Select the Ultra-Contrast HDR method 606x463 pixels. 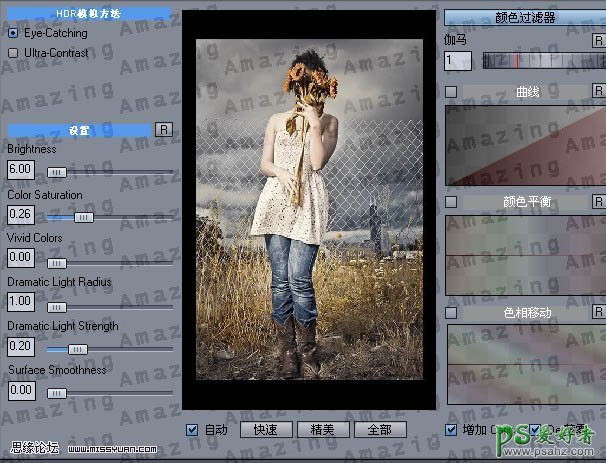(13, 52)
